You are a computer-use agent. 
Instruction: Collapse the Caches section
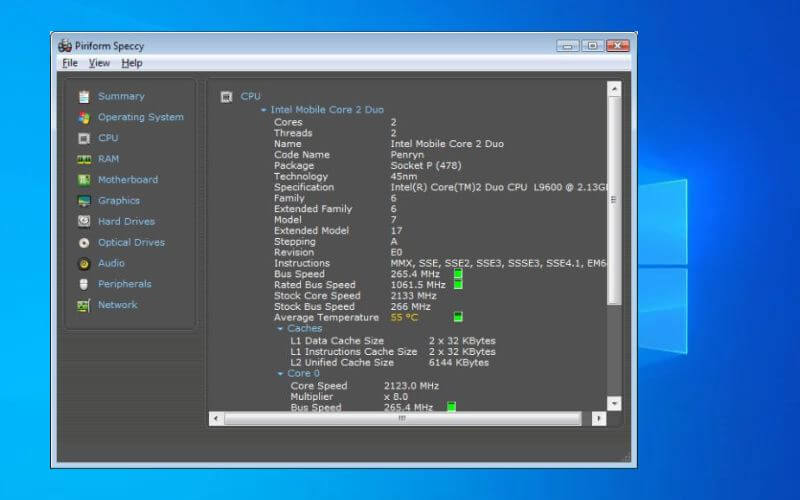280,329
